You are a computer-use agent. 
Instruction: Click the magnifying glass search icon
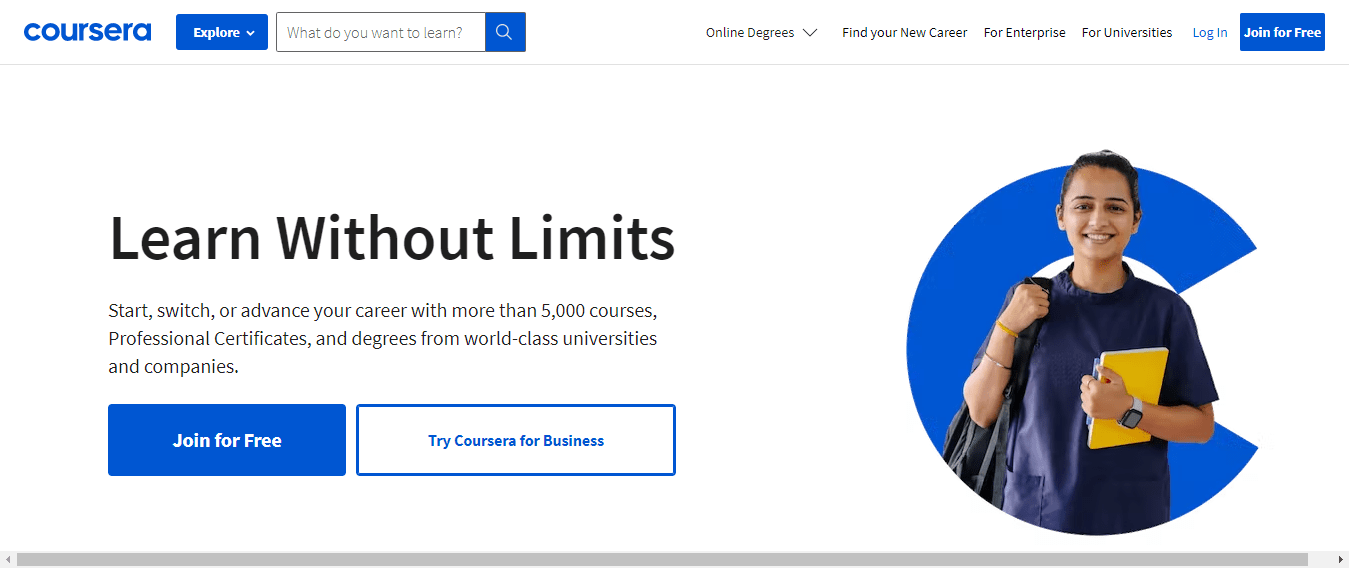pos(505,32)
